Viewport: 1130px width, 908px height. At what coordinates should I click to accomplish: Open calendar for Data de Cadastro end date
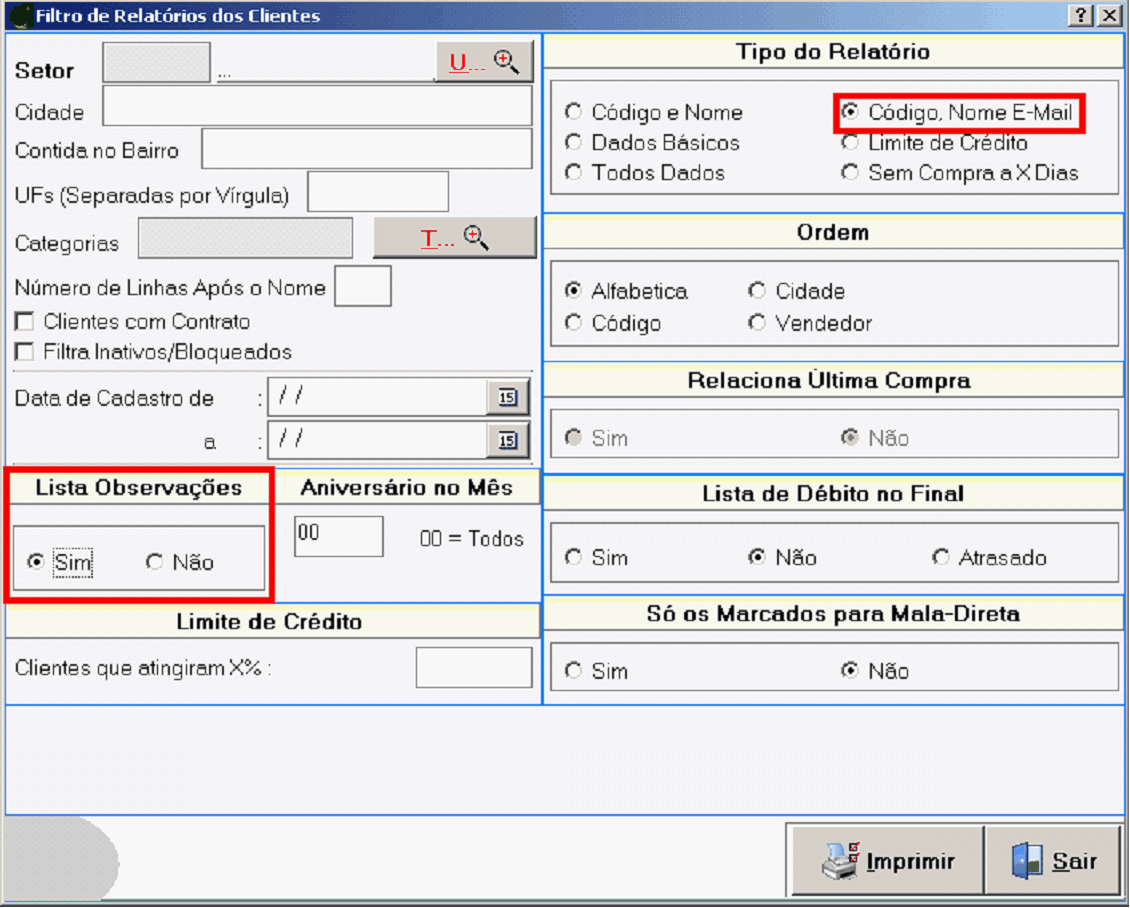click(x=508, y=439)
